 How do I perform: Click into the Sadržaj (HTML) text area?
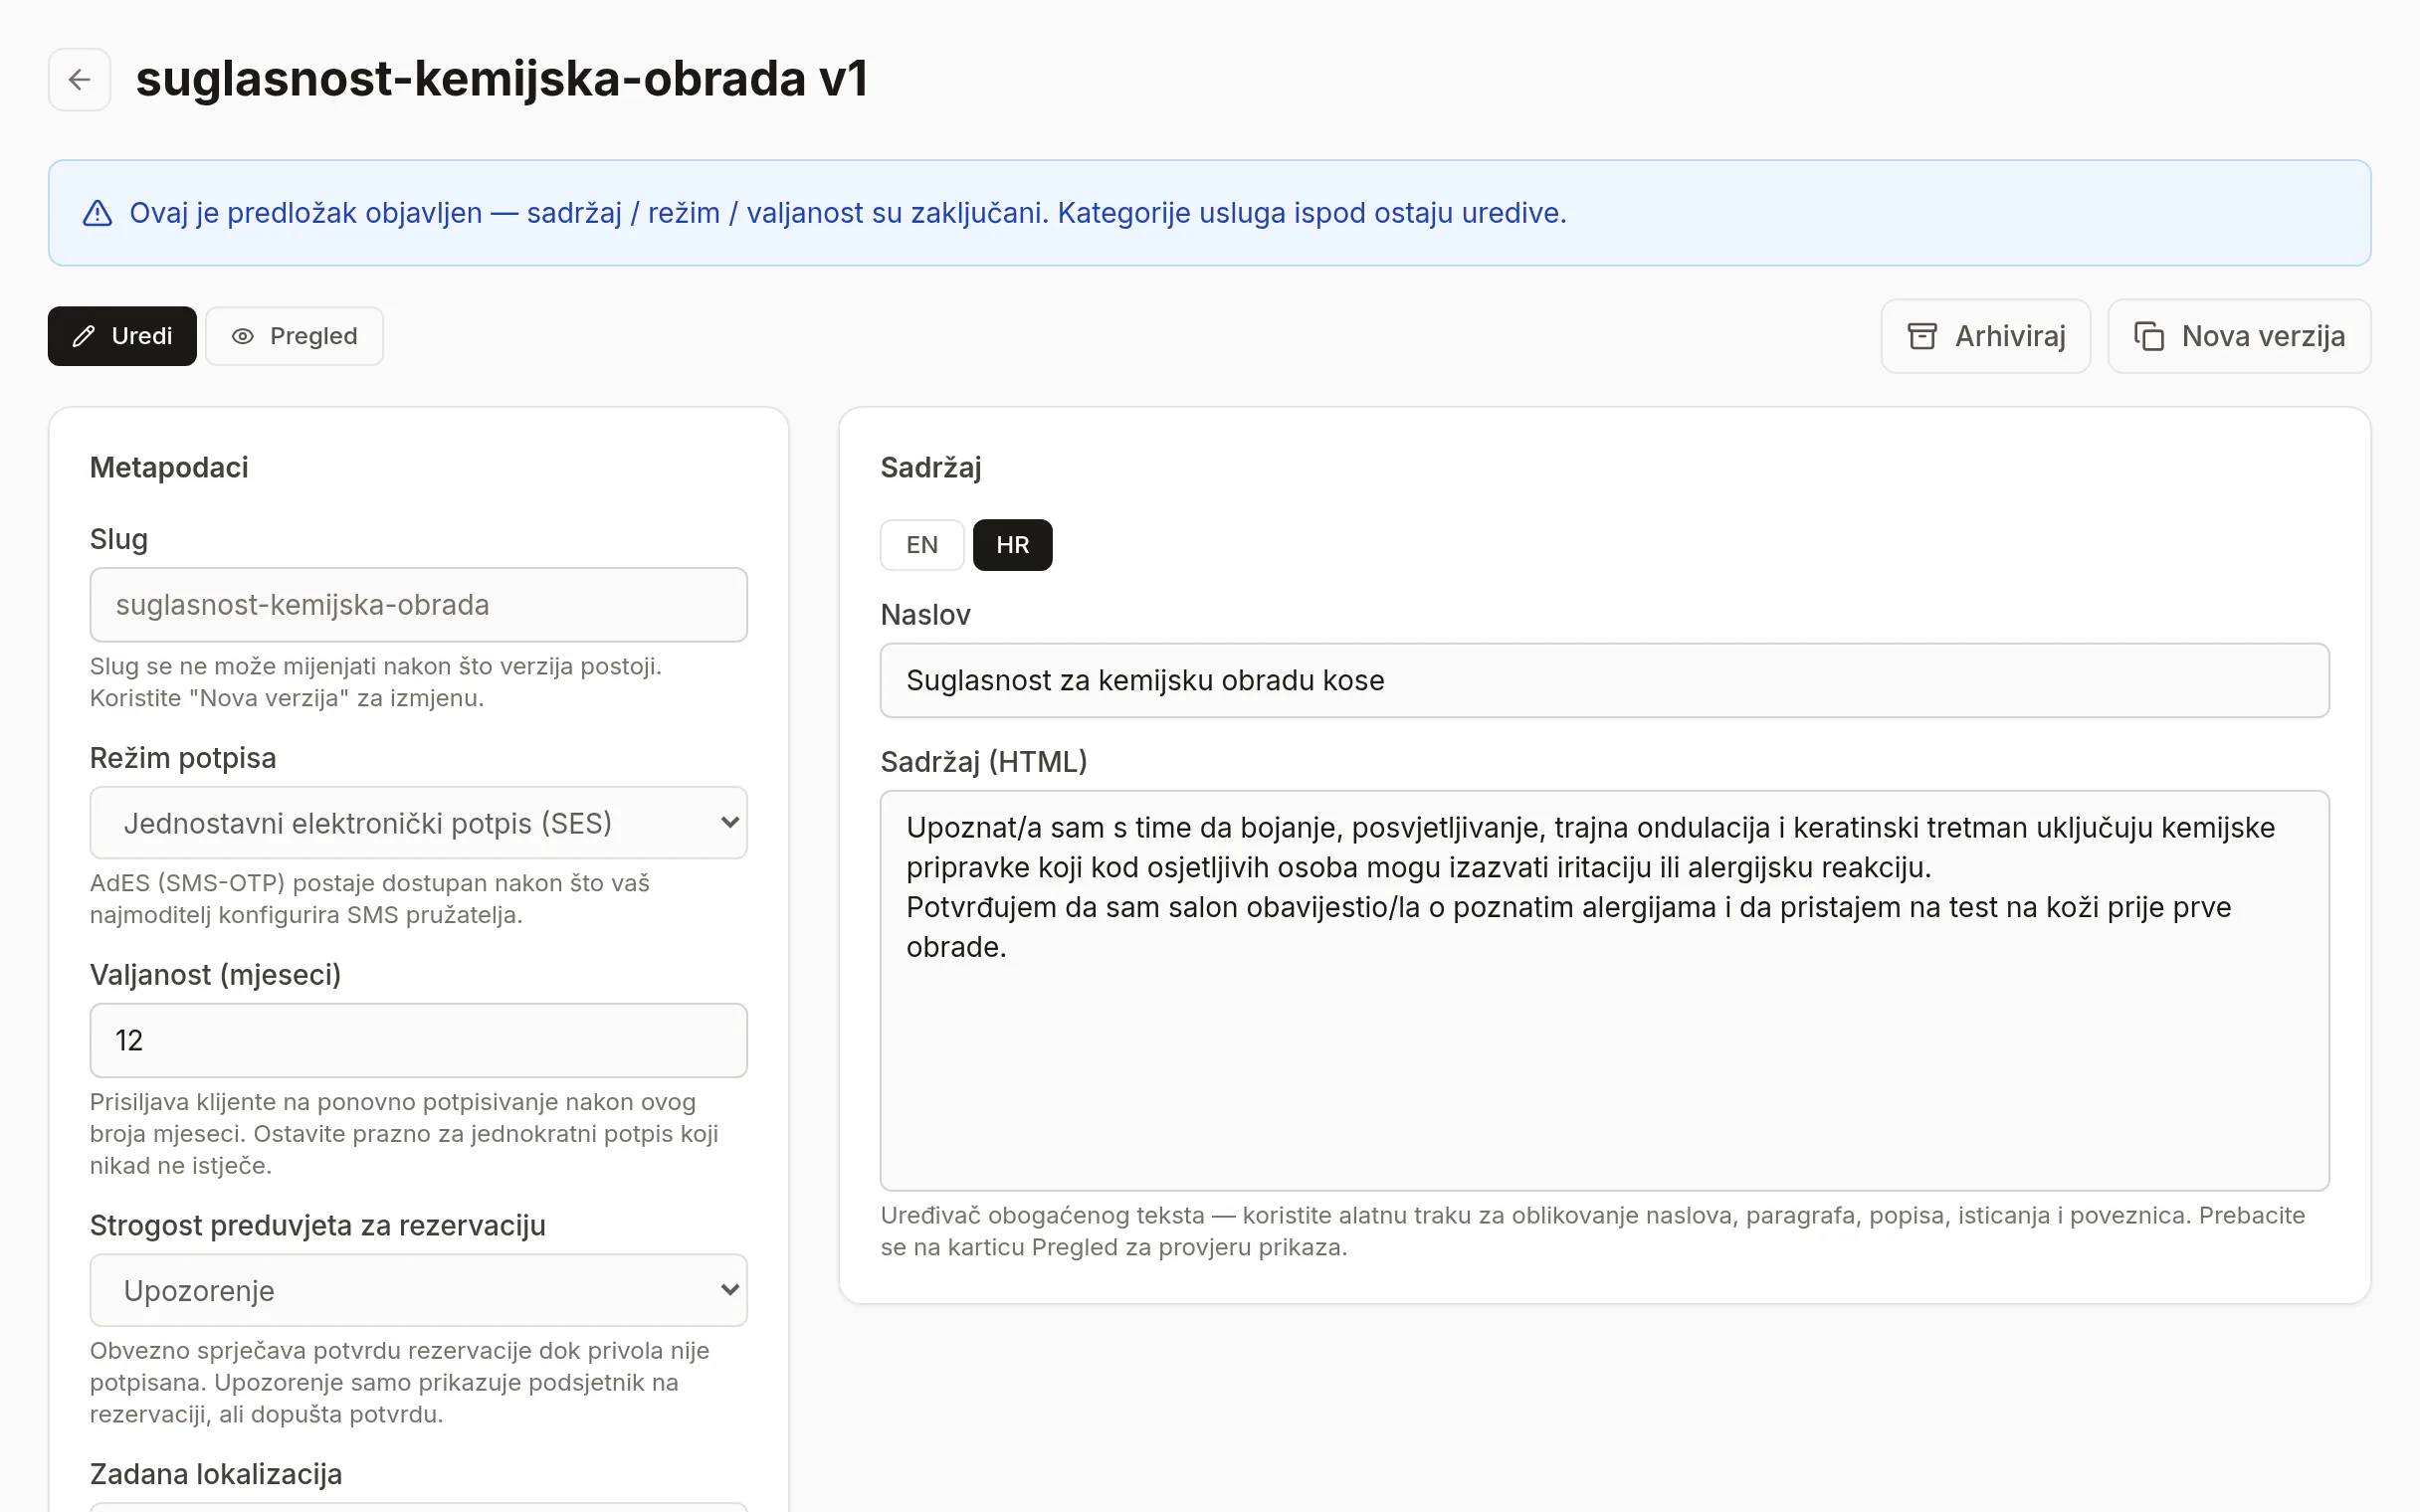(x=1604, y=990)
